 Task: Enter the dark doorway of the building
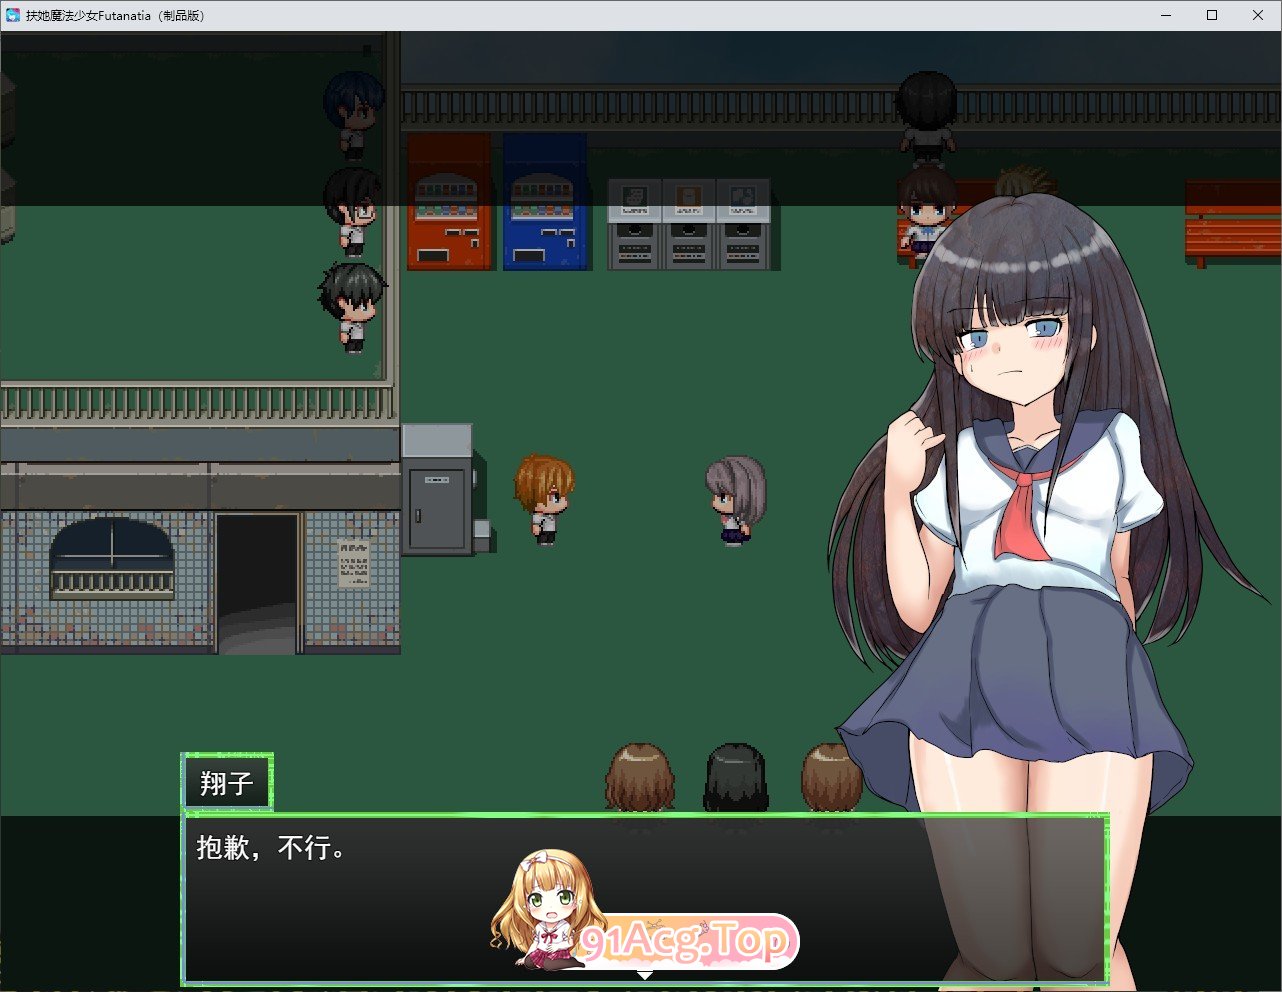pos(257,584)
